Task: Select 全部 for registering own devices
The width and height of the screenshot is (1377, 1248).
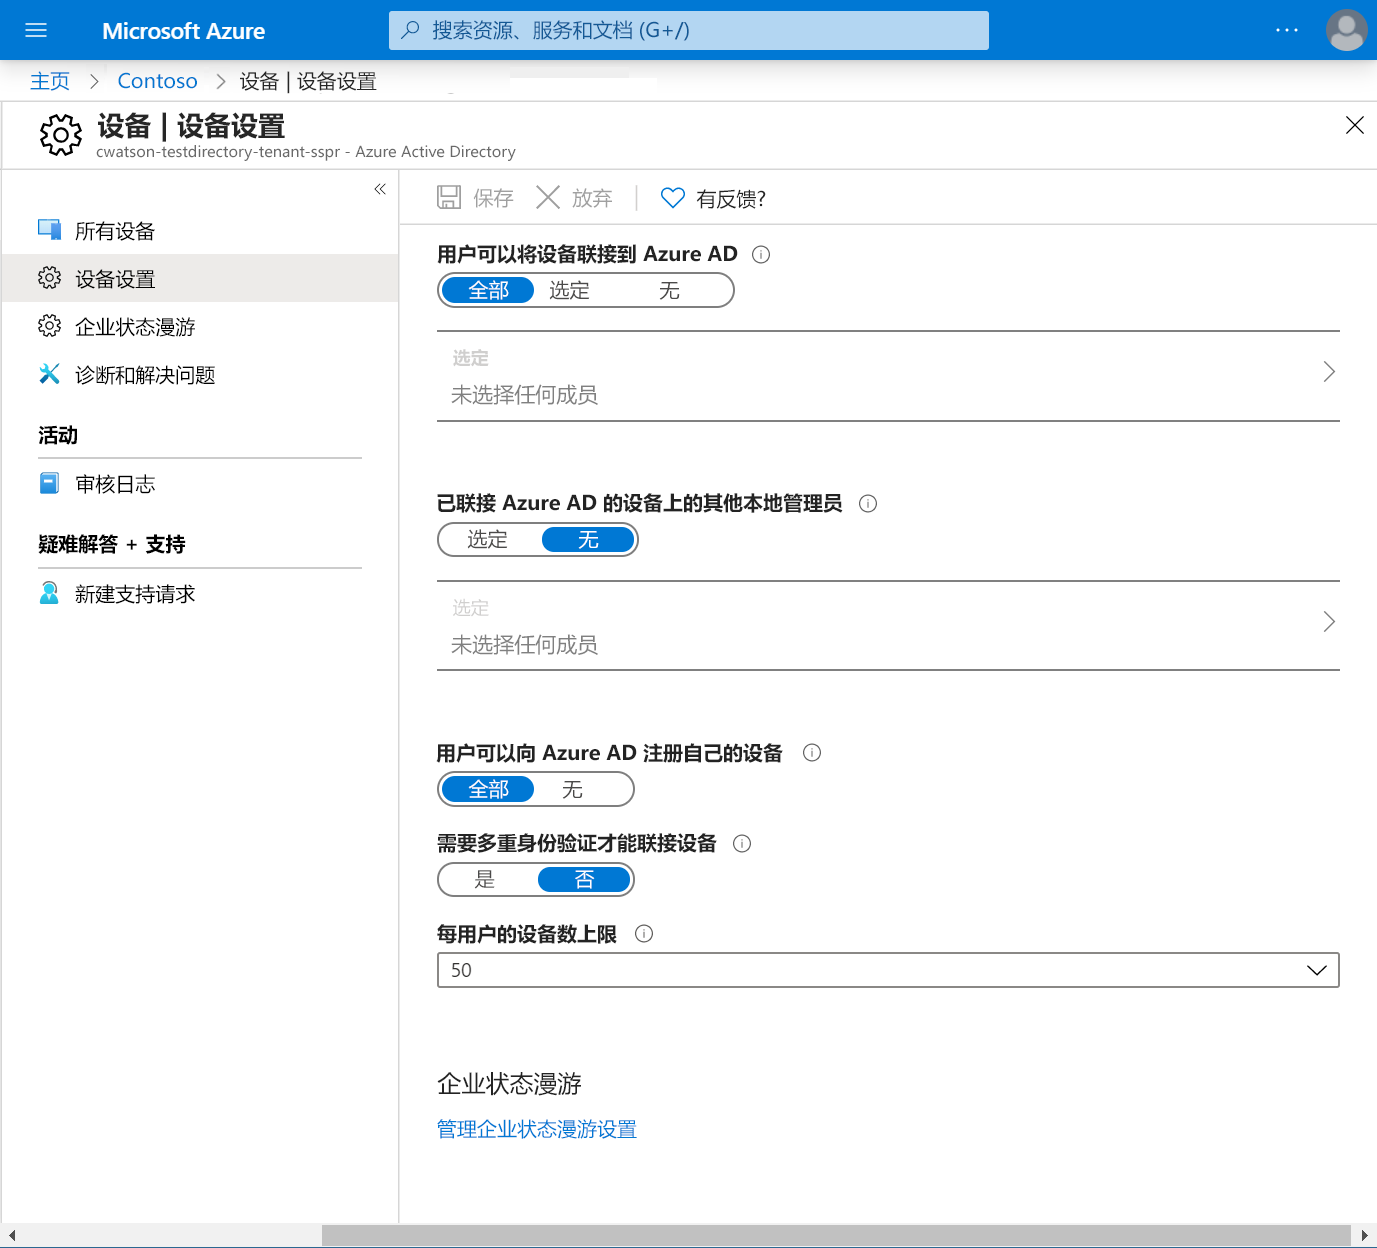Action: [x=488, y=789]
